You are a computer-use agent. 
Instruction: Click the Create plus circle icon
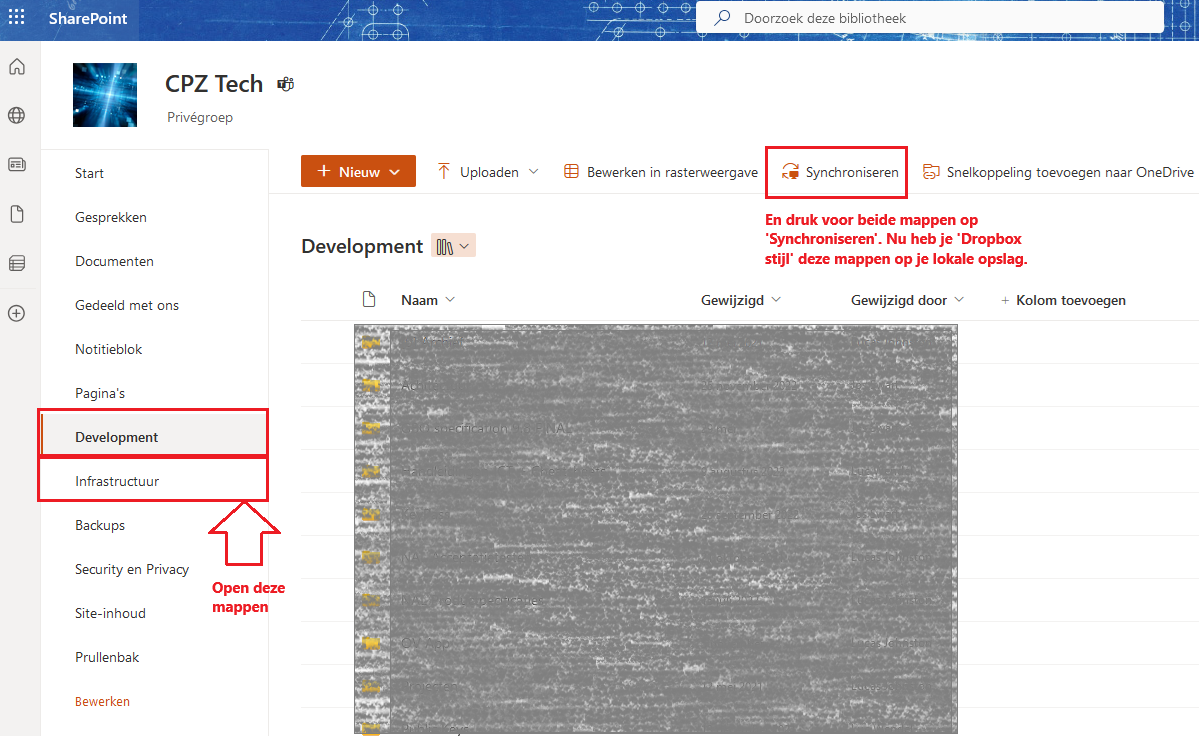(x=17, y=313)
